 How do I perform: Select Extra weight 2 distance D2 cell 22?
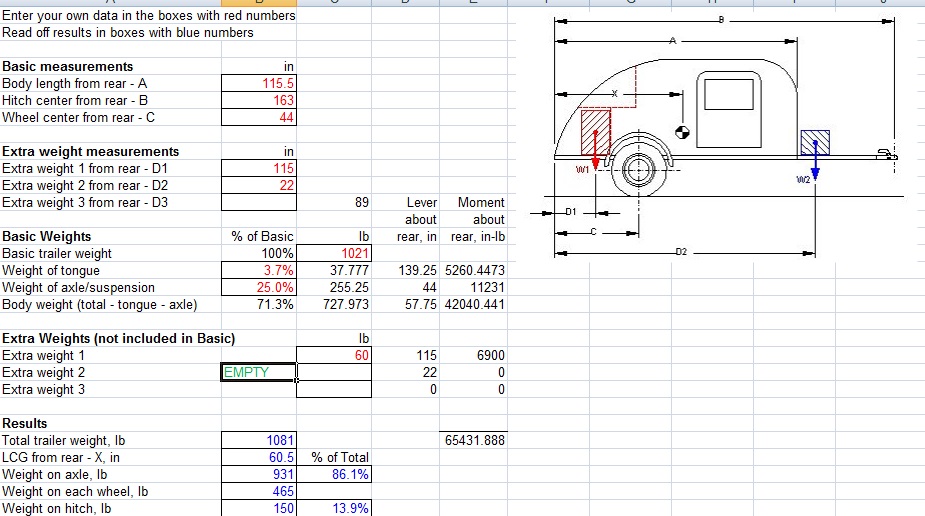click(259, 185)
